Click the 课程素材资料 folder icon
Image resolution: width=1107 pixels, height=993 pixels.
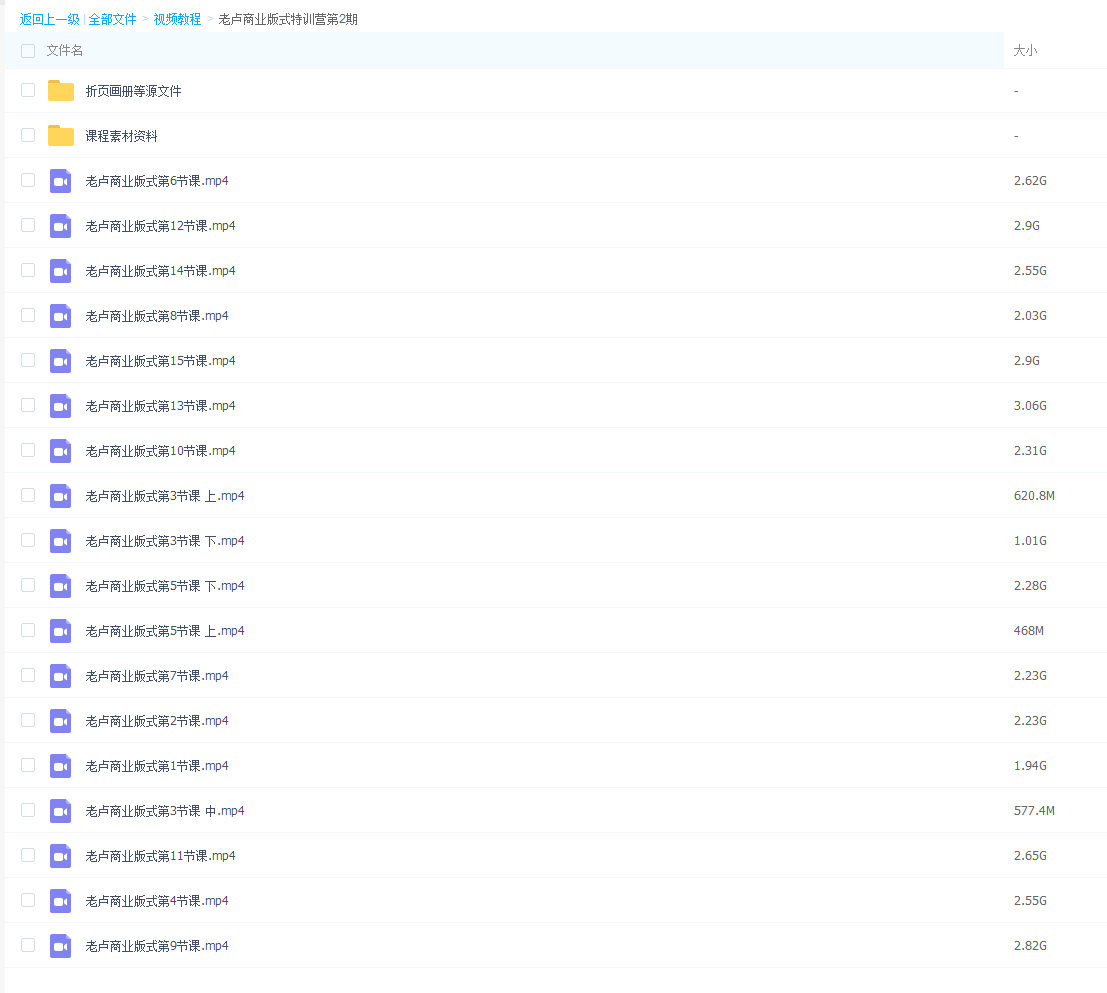click(x=61, y=136)
